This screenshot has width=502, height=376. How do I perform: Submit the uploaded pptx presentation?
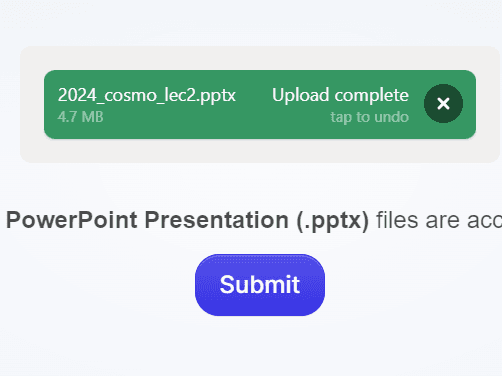point(260,285)
